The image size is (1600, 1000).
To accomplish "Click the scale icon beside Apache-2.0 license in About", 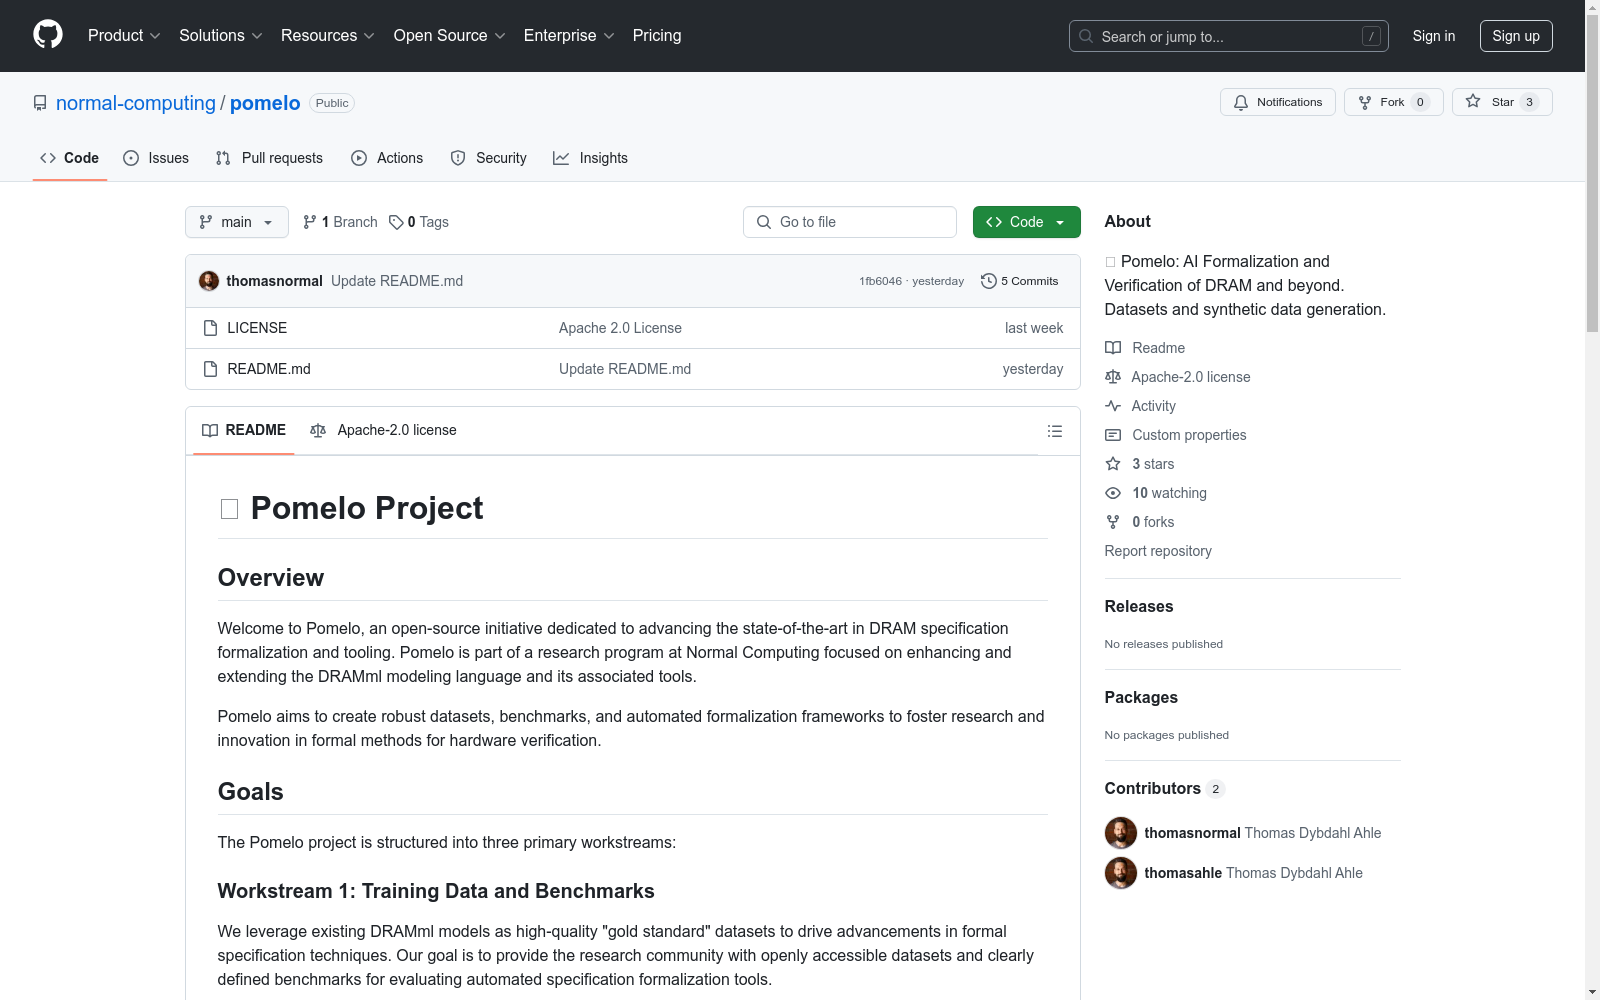I will [1113, 377].
